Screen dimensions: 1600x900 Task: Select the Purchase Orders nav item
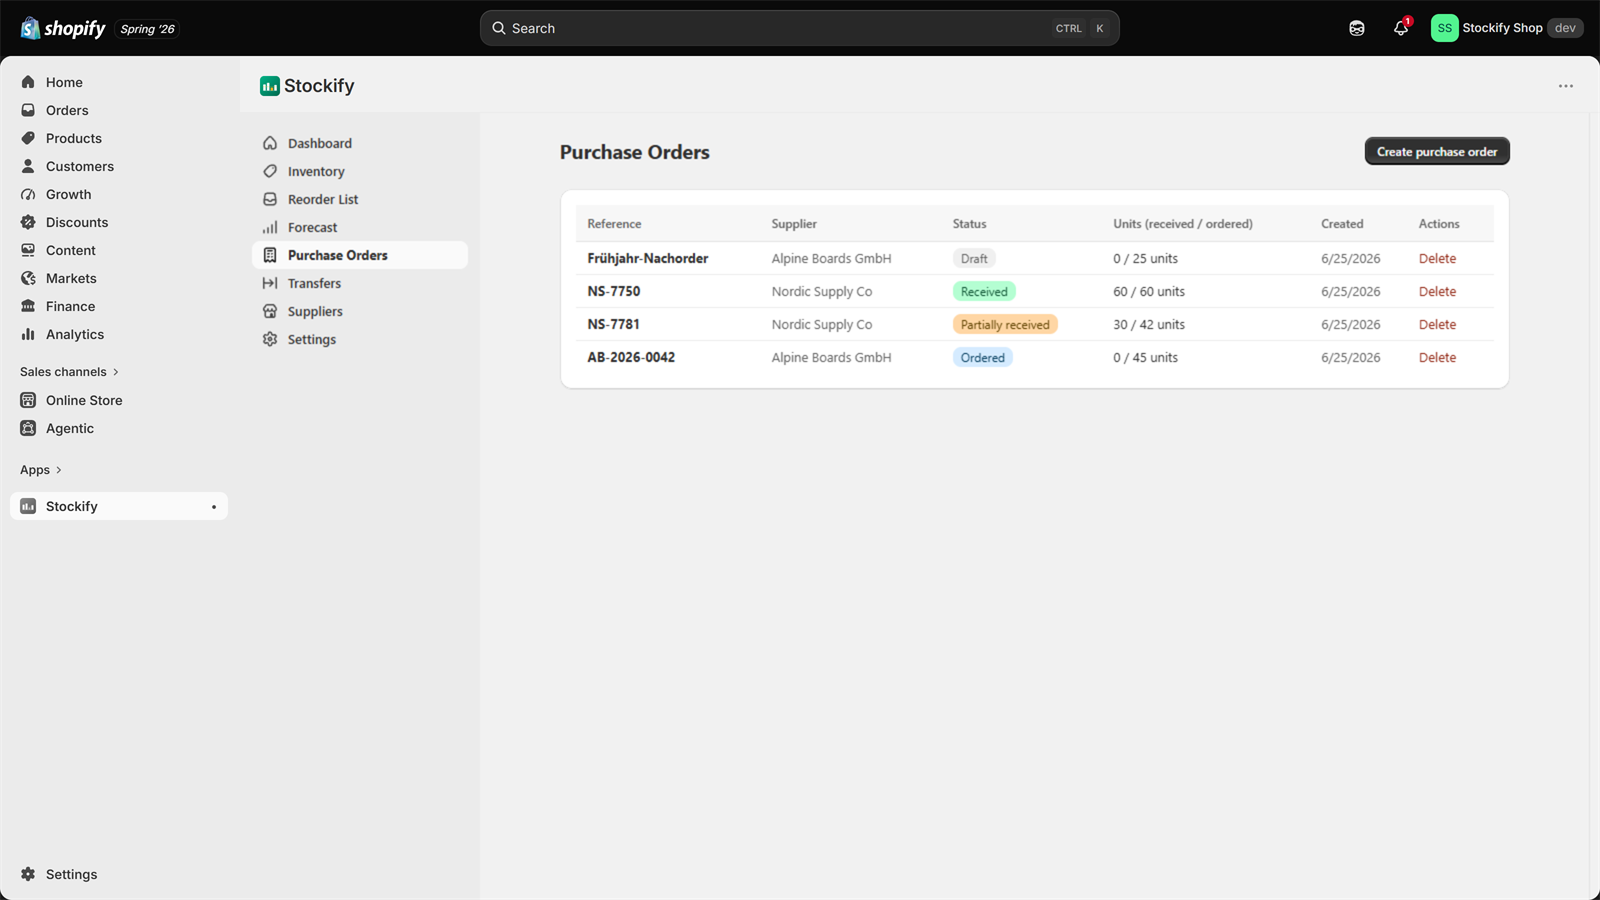point(360,255)
